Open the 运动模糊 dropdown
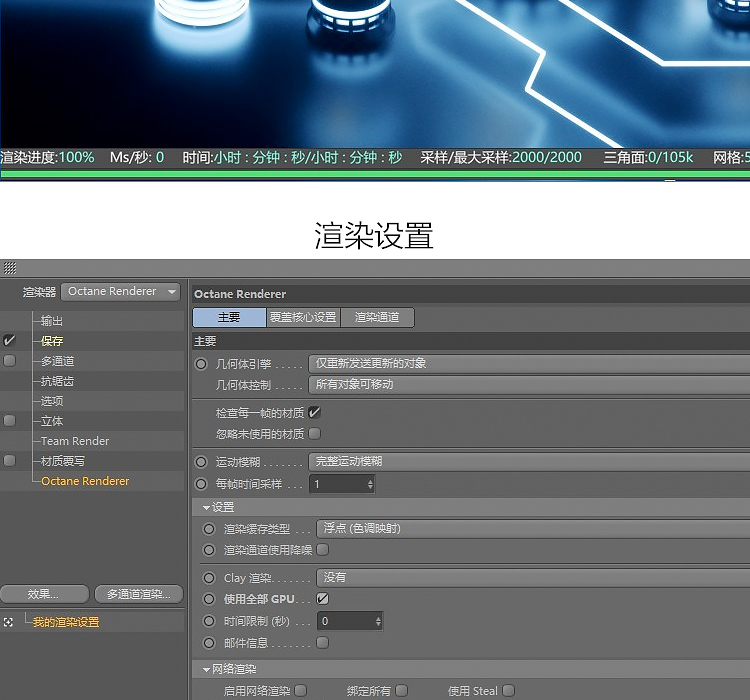This screenshot has width=750, height=700. tap(529, 462)
